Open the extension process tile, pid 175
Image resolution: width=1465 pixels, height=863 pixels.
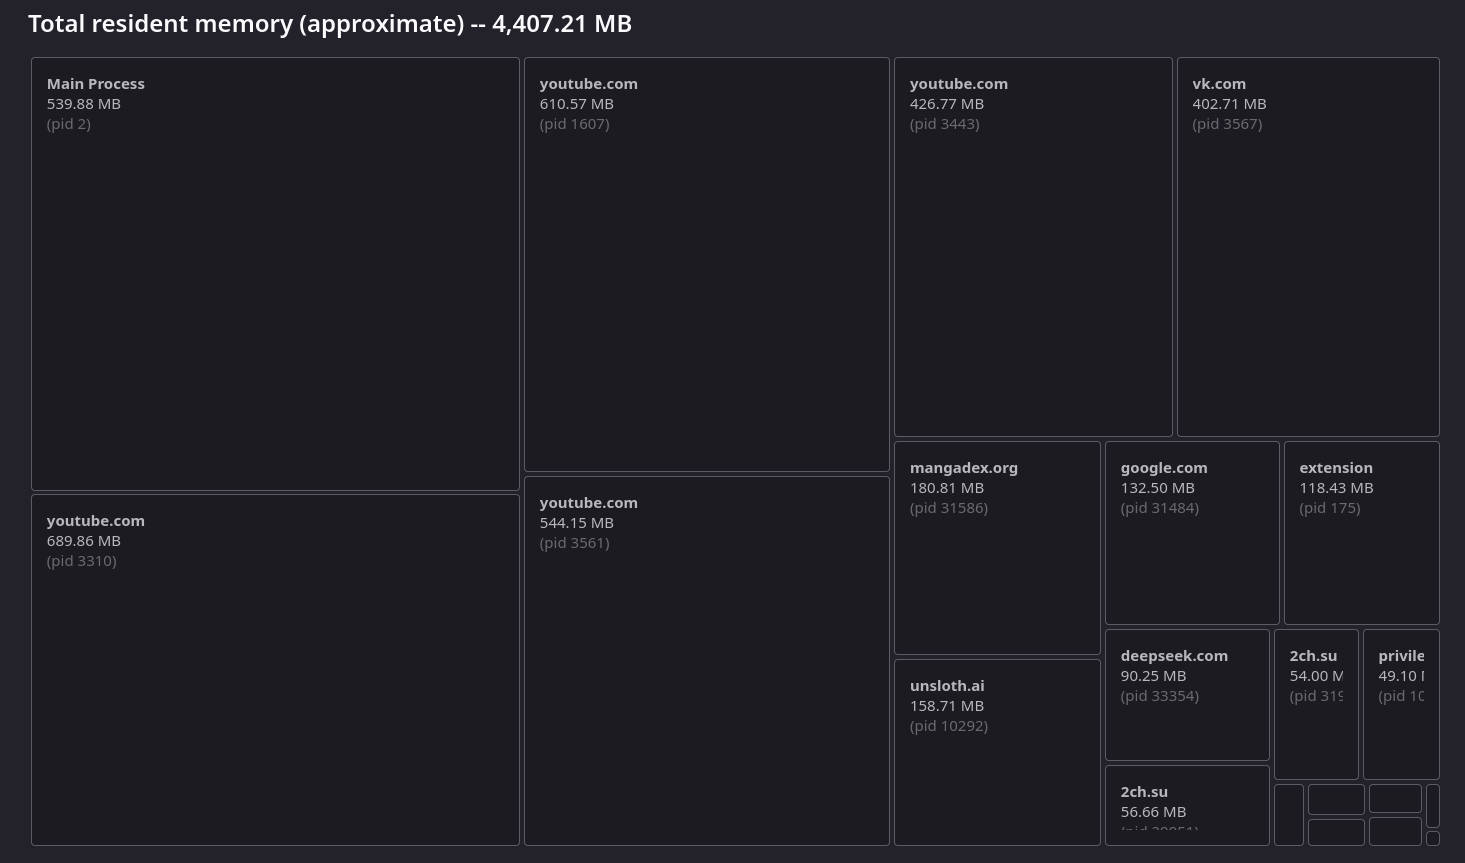click(x=1362, y=533)
